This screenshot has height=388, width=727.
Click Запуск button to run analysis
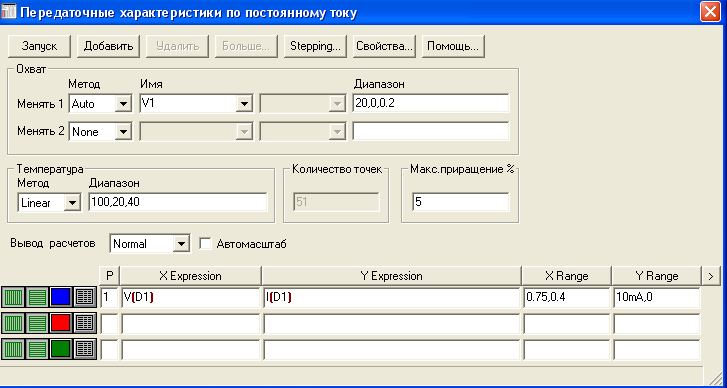click(39, 46)
